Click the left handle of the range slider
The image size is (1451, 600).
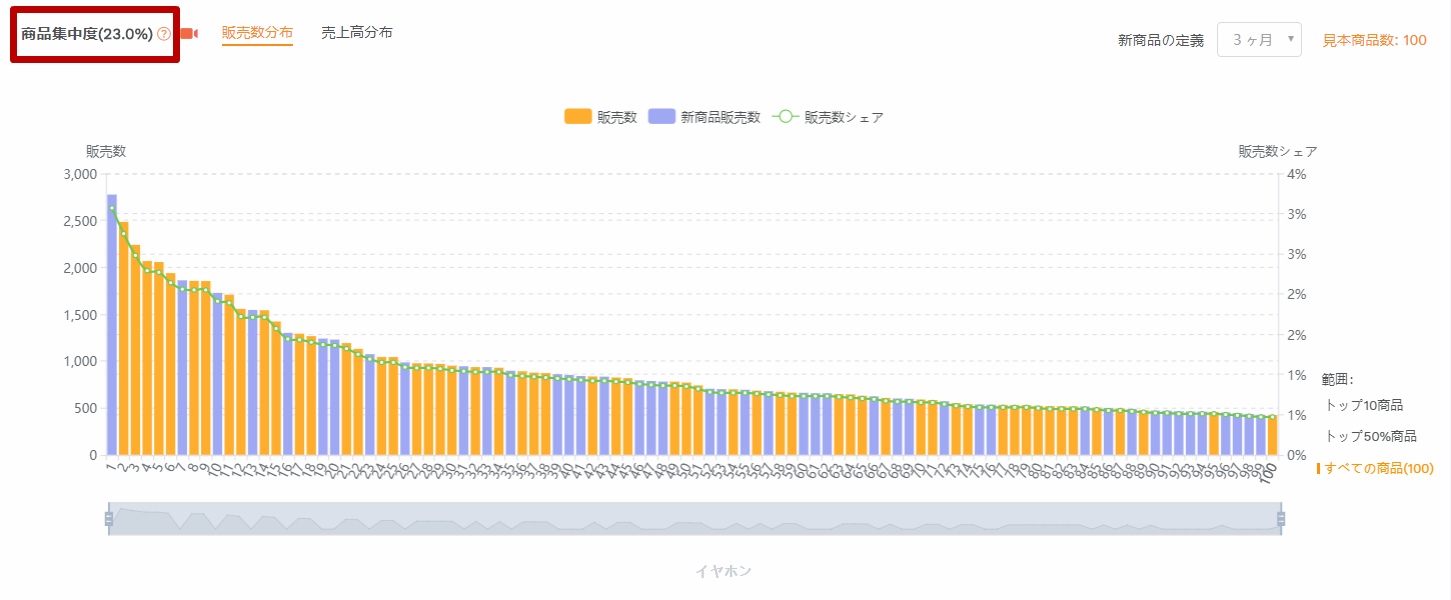pos(109,518)
